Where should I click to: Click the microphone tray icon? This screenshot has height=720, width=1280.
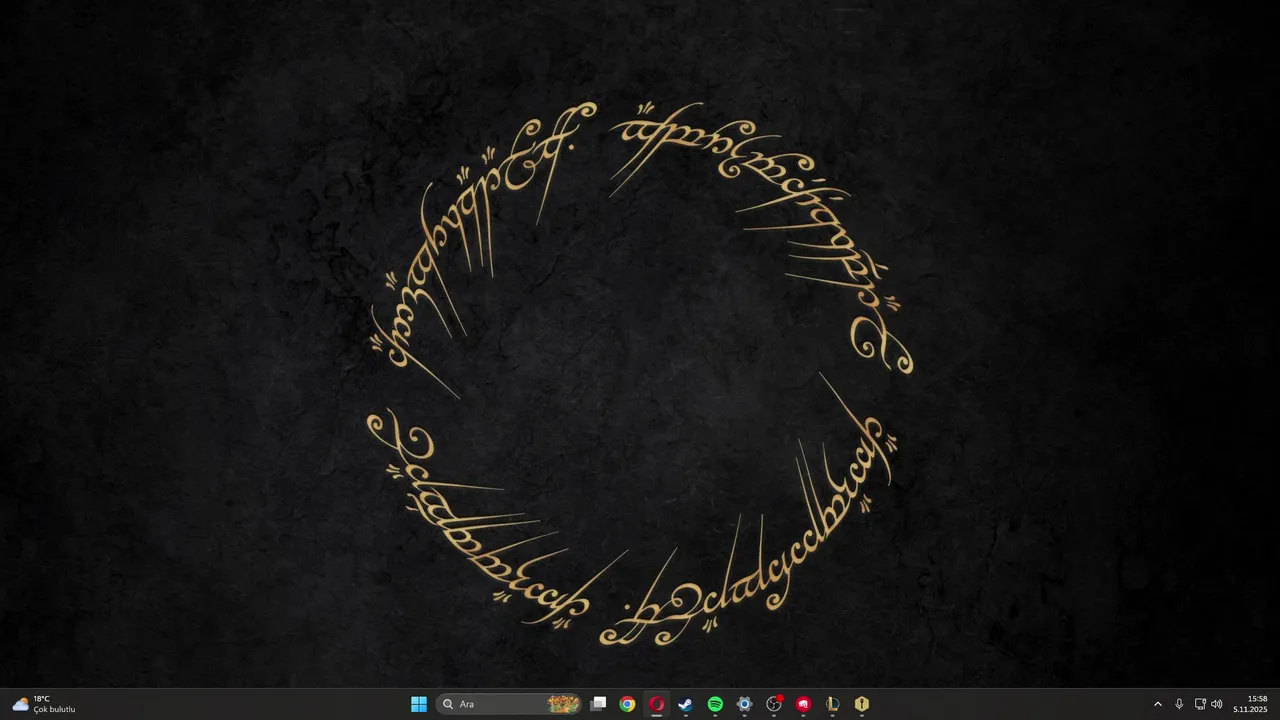pyautogui.click(x=1179, y=704)
